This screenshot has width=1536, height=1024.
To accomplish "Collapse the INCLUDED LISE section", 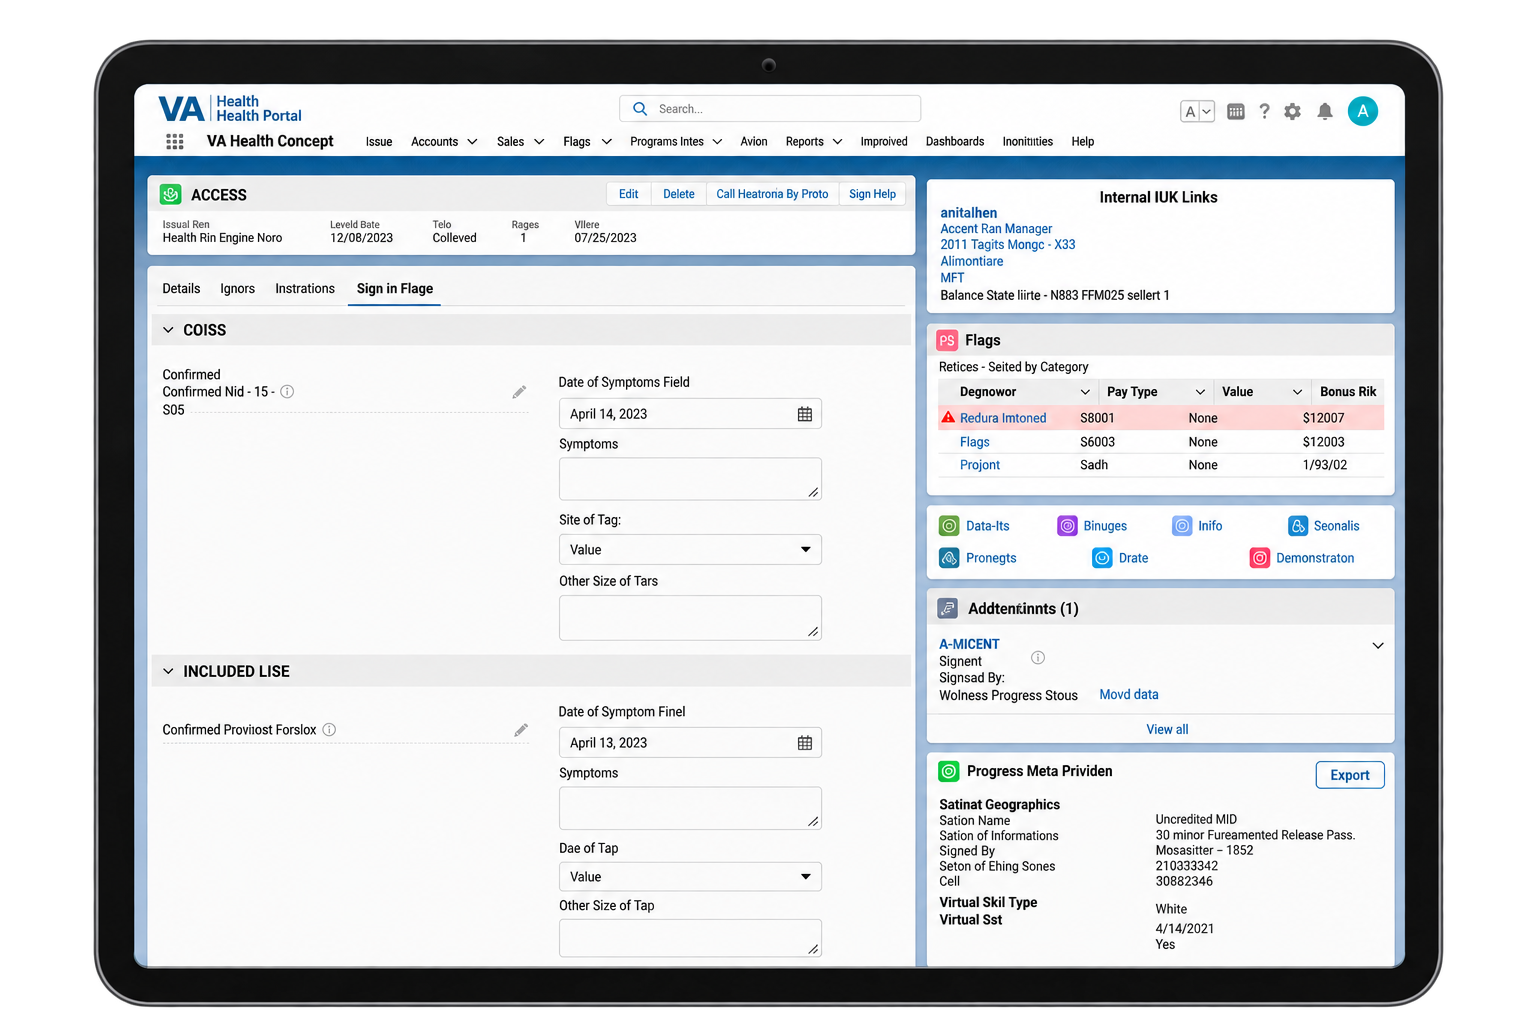I will pyautogui.click(x=168, y=671).
